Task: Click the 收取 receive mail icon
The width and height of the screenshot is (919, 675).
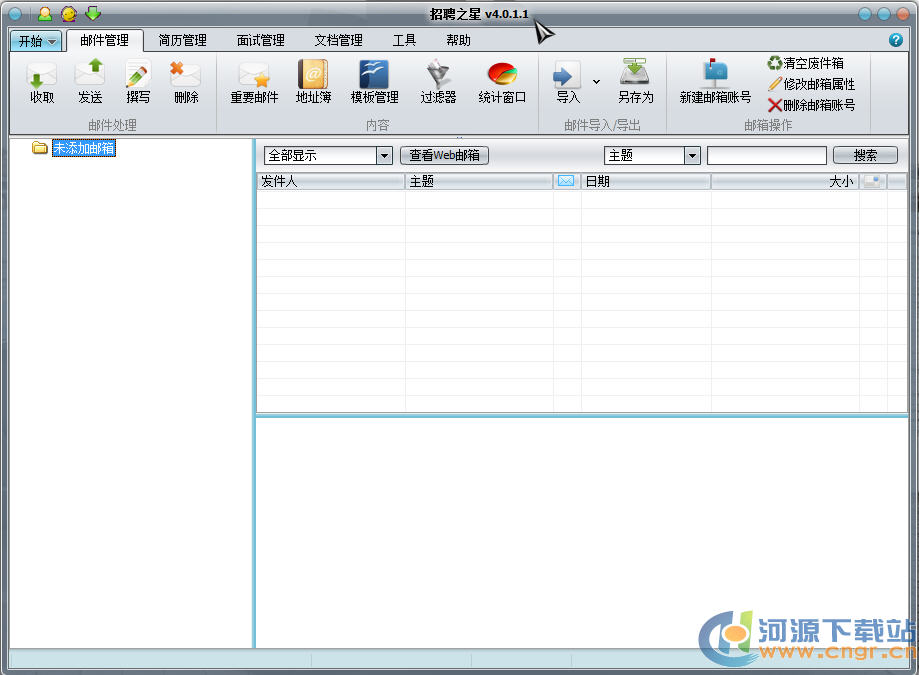Action: click(x=42, y=77)
